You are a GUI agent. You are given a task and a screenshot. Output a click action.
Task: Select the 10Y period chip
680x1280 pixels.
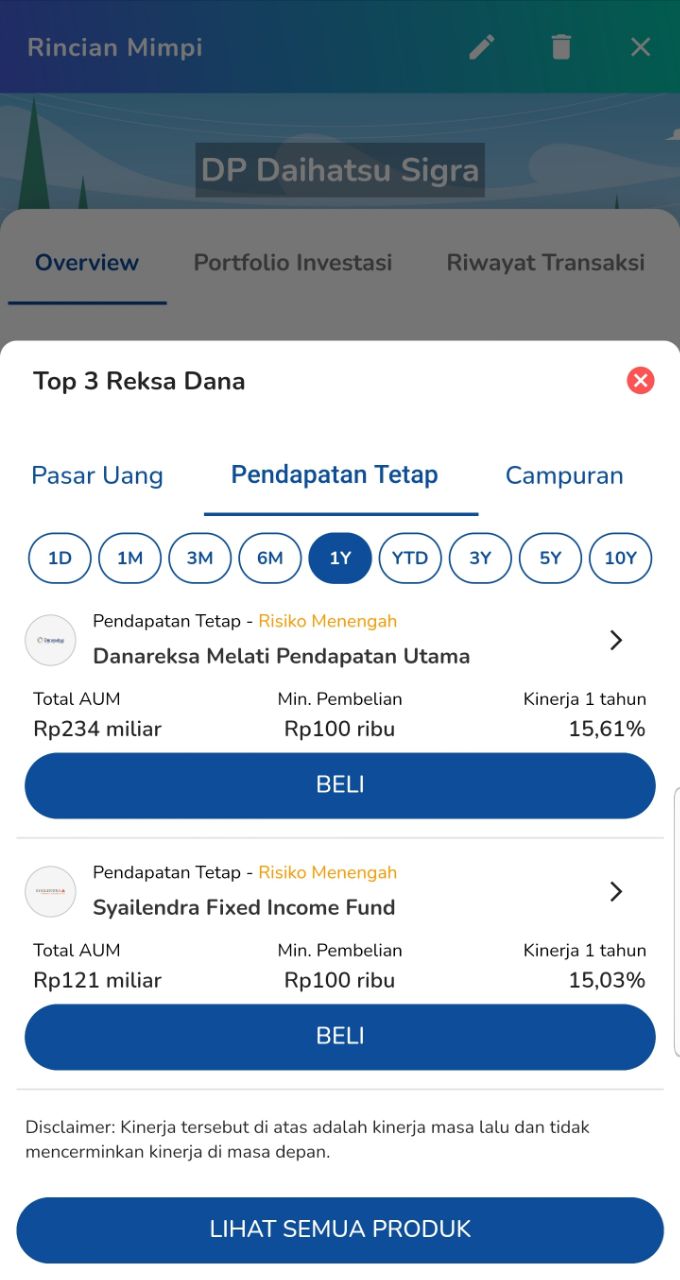click(620, 558)
